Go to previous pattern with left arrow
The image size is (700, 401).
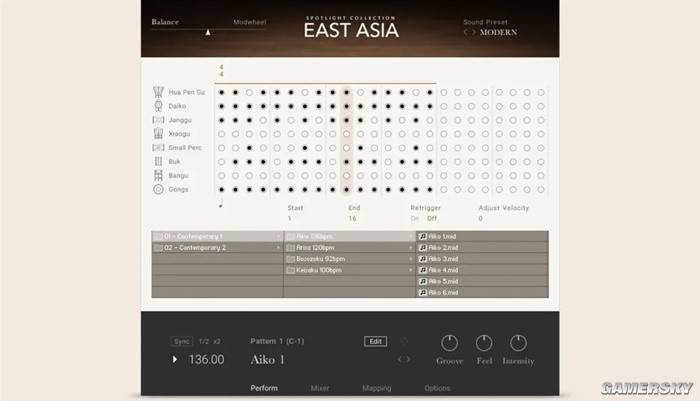(400, 359)
